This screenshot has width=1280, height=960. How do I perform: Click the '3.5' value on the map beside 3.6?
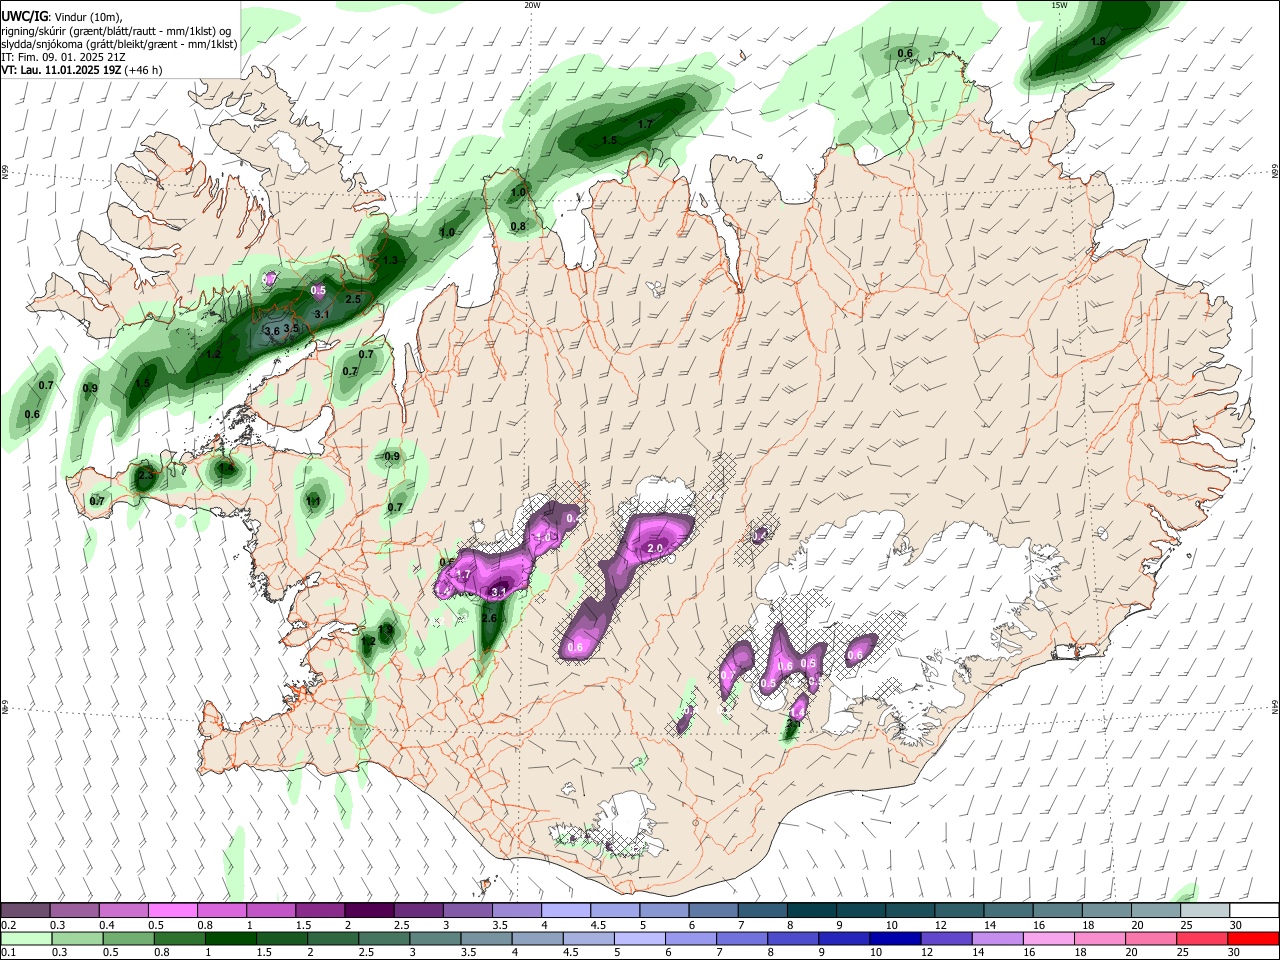(292, 328)
